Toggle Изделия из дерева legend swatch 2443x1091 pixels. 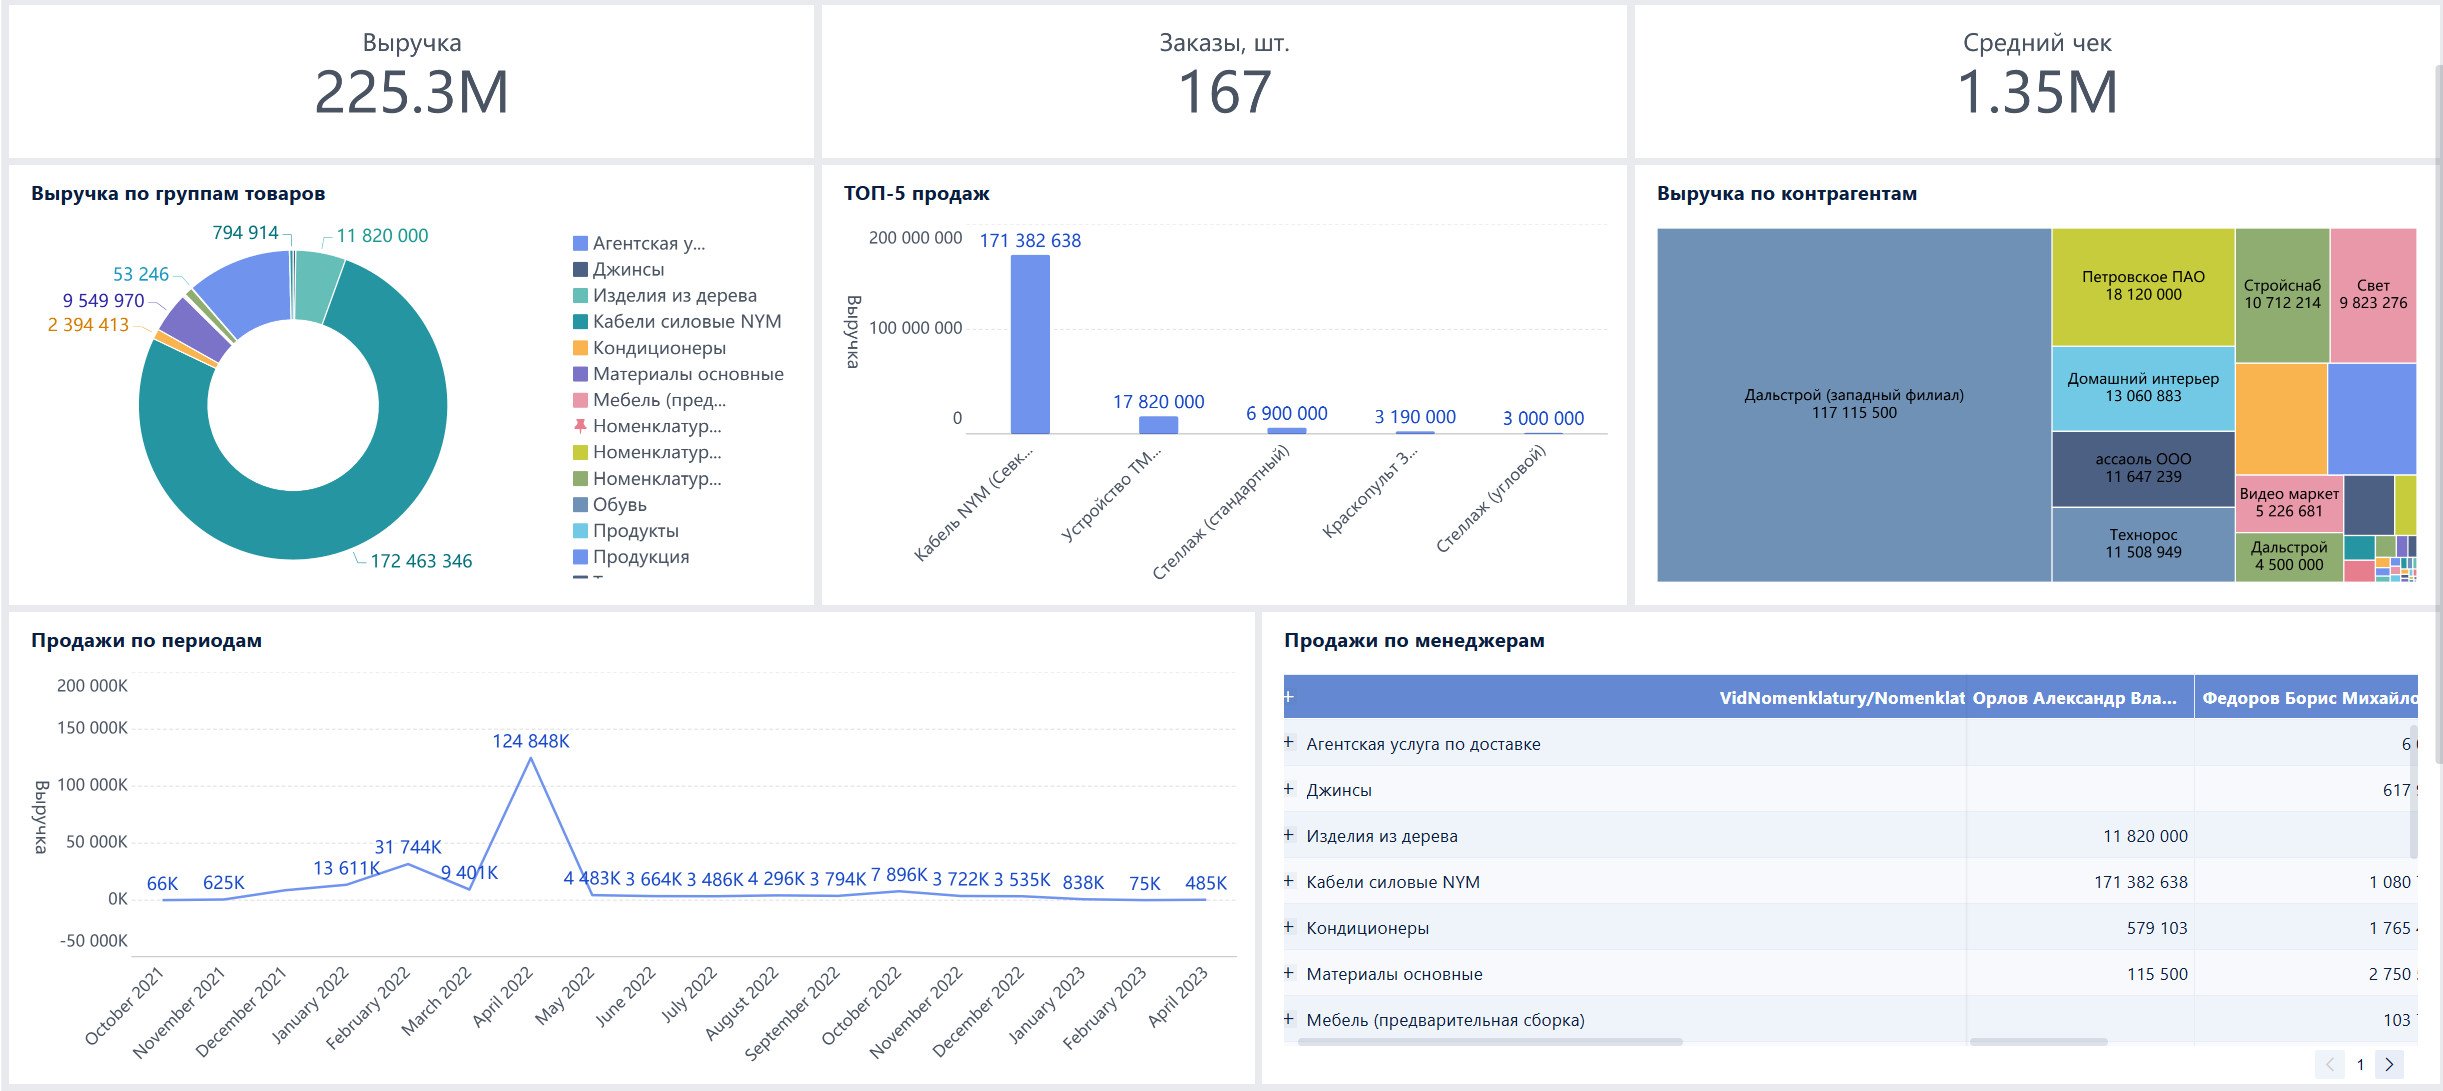pos(580,295)
